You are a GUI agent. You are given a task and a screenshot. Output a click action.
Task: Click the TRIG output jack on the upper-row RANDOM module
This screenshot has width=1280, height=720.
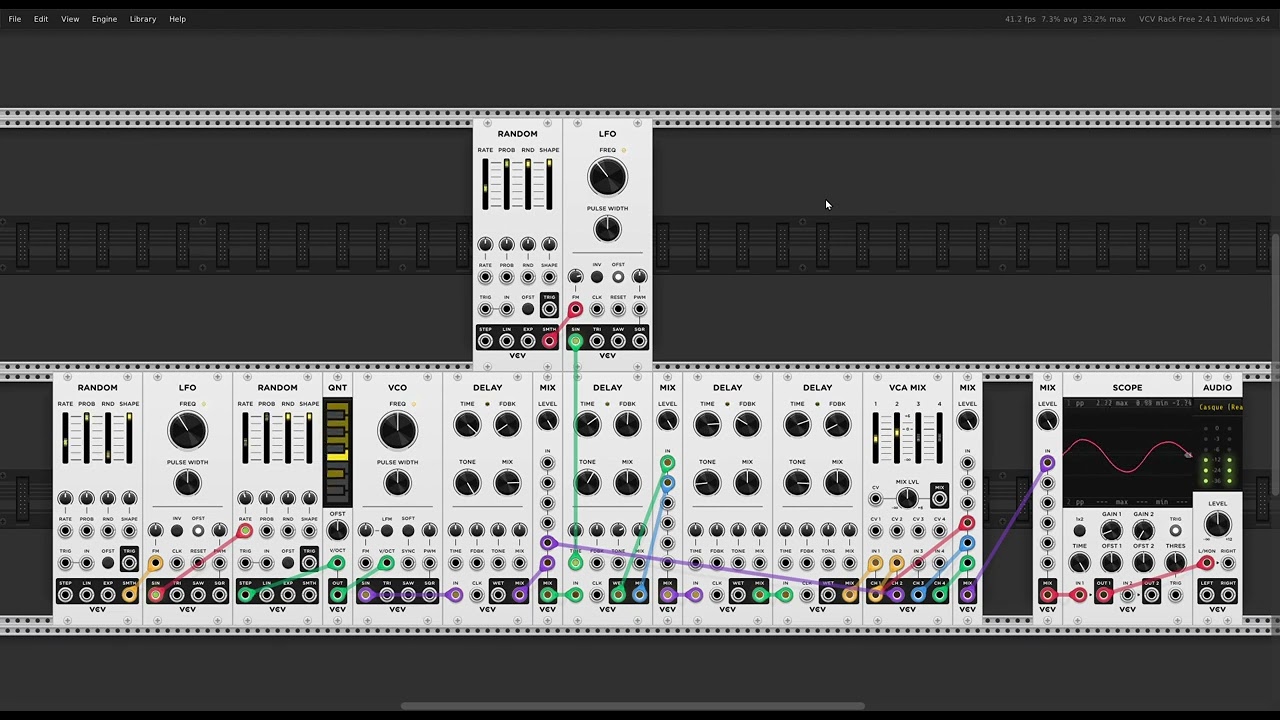(x=549, y=309)
